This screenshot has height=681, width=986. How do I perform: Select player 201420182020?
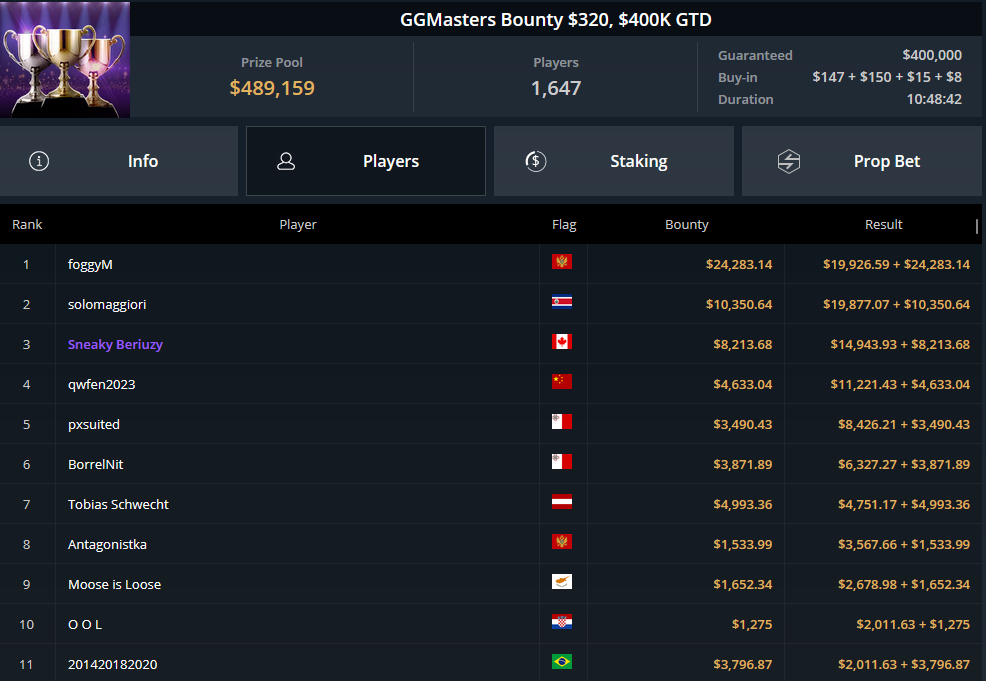(113, 664)
